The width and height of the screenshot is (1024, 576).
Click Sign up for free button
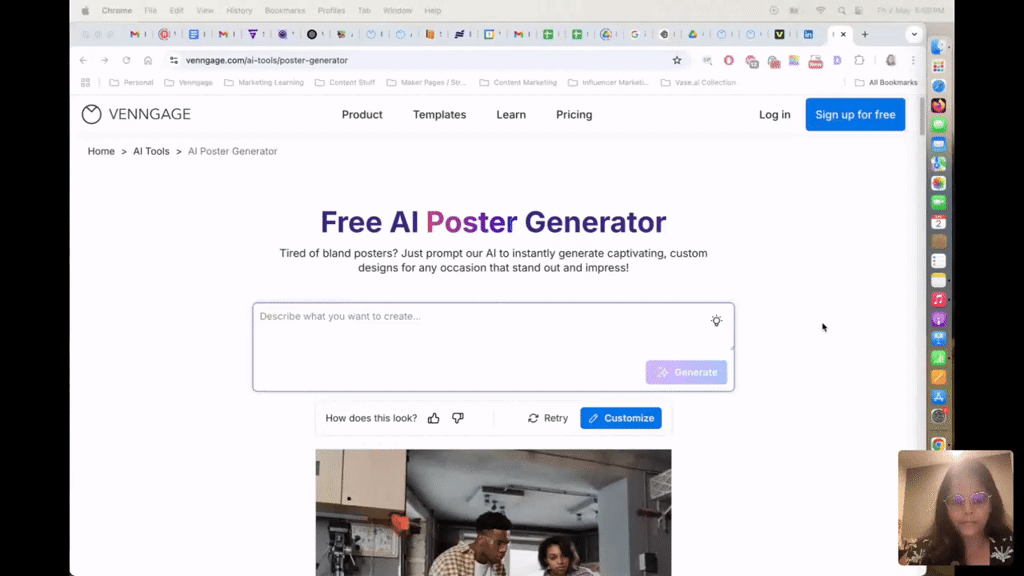(855, 114)
